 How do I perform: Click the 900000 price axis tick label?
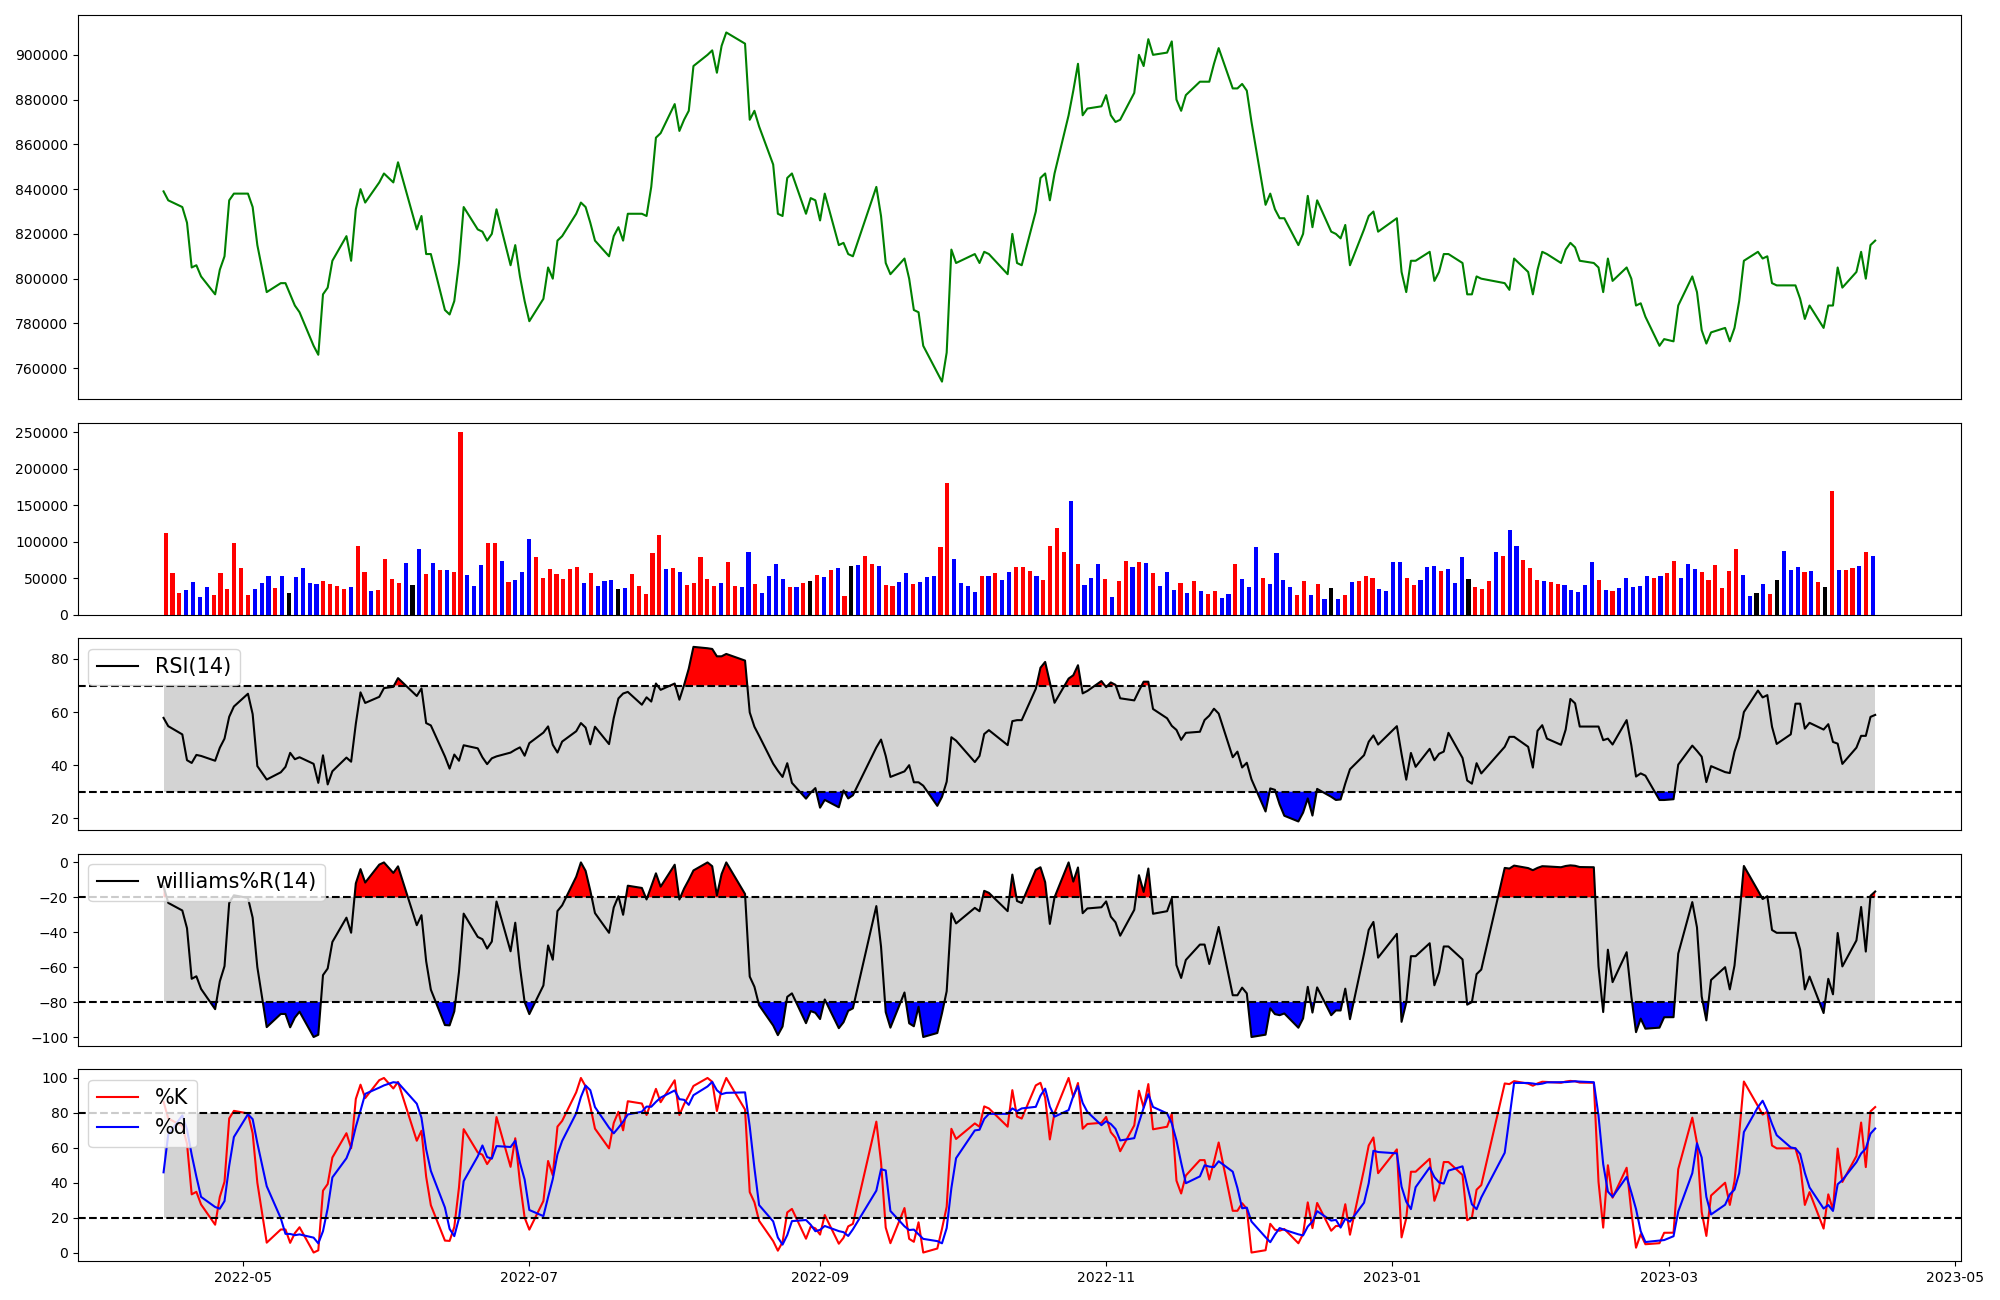coord(42,55)
